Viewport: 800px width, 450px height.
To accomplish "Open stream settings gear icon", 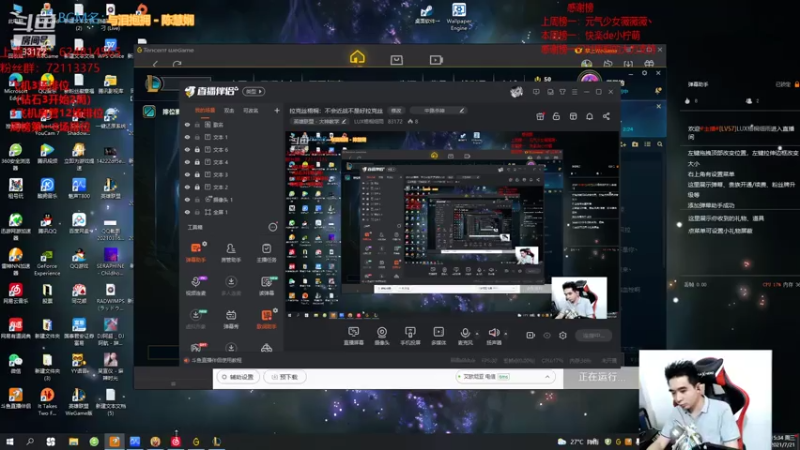I will (x=563, y=335).
